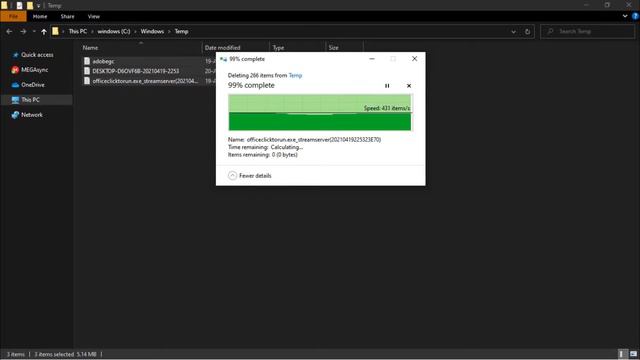The image size is (640, 360).
Task: Open the File ribbon tab
Action: (13, 16)
